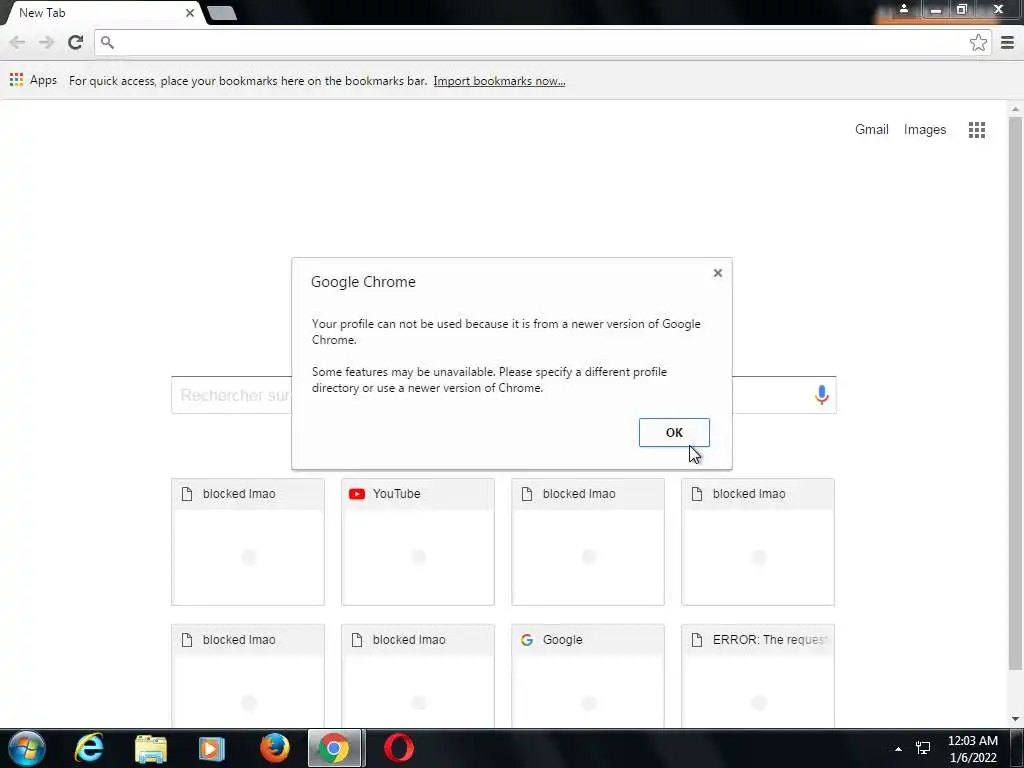The image size is (1024, 768).
Task: Click the Chrome user profile icon in title bar
Action: coord(904,8)
